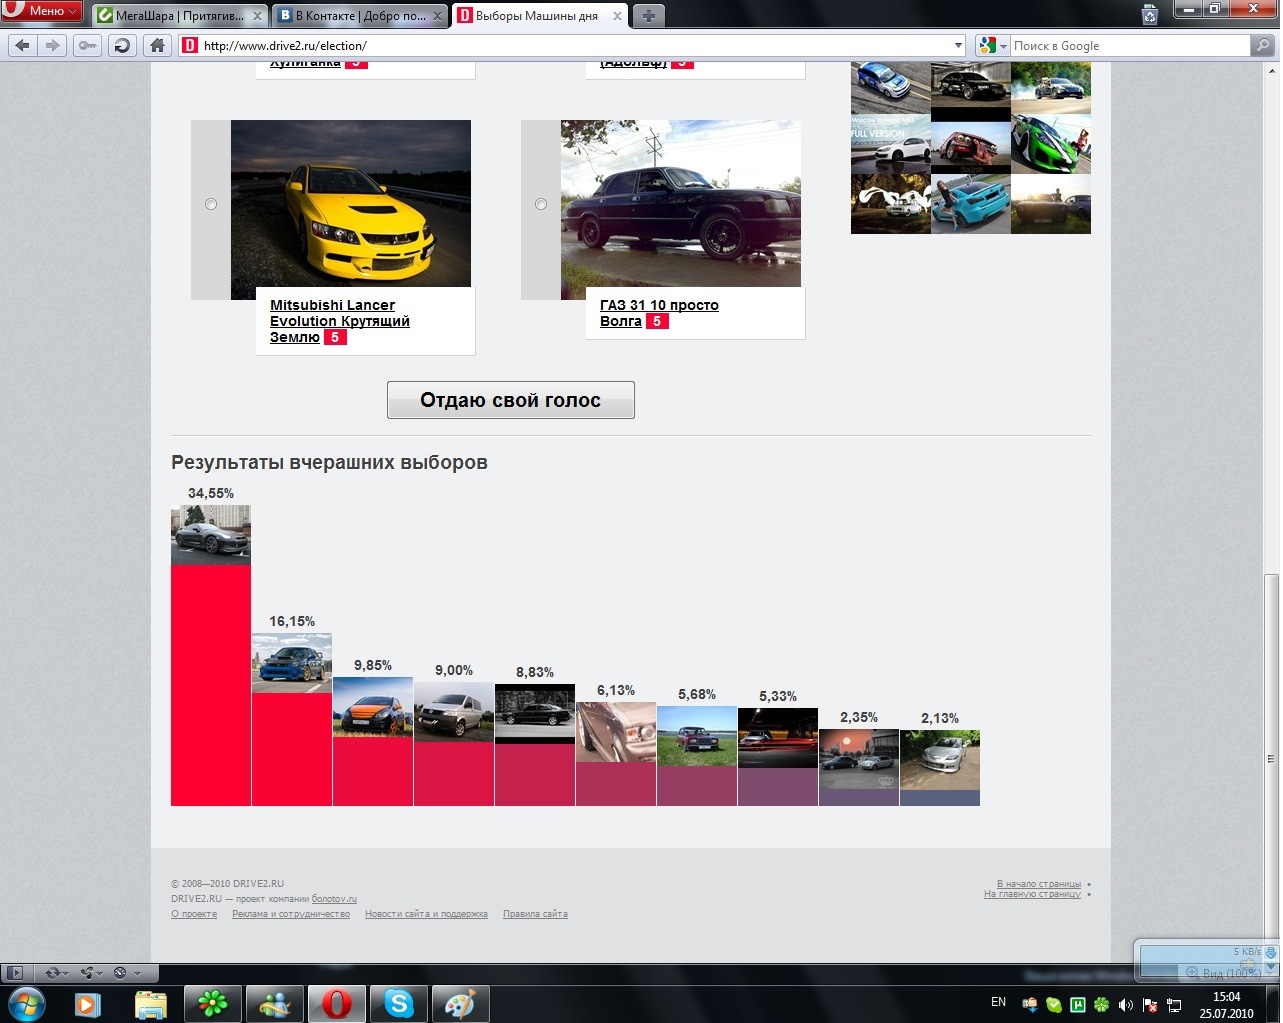Click the ICQ green flower tray icon

[1102, 1004]
